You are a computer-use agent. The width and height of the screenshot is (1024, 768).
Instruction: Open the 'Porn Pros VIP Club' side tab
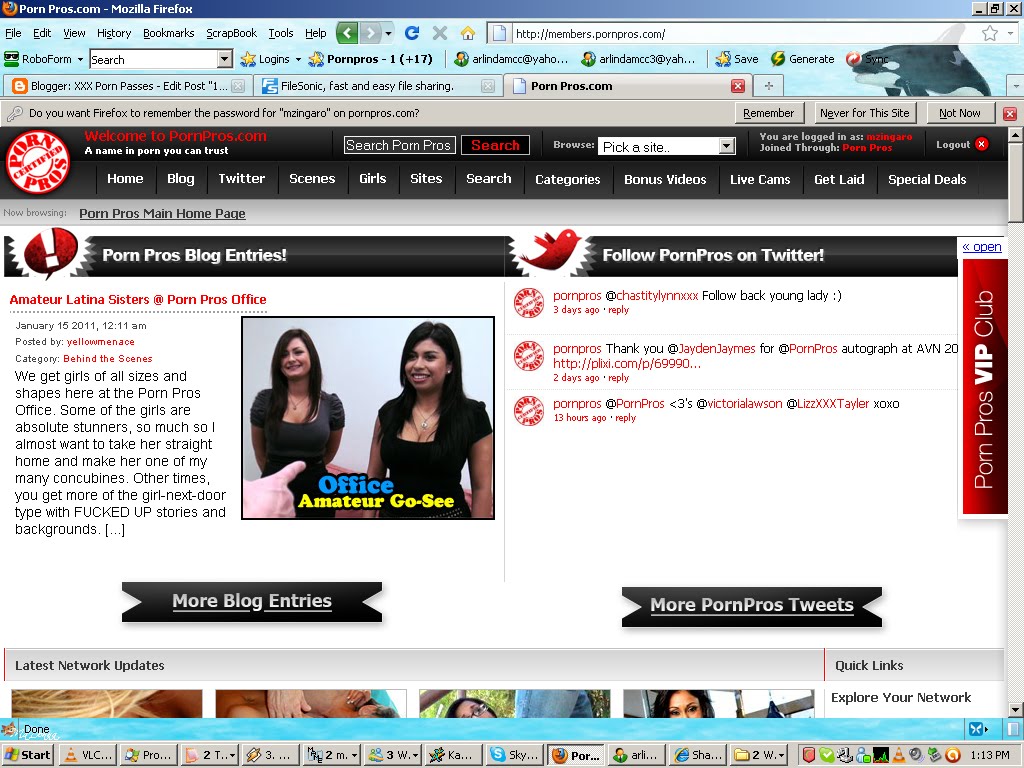(x=984, y=387)
